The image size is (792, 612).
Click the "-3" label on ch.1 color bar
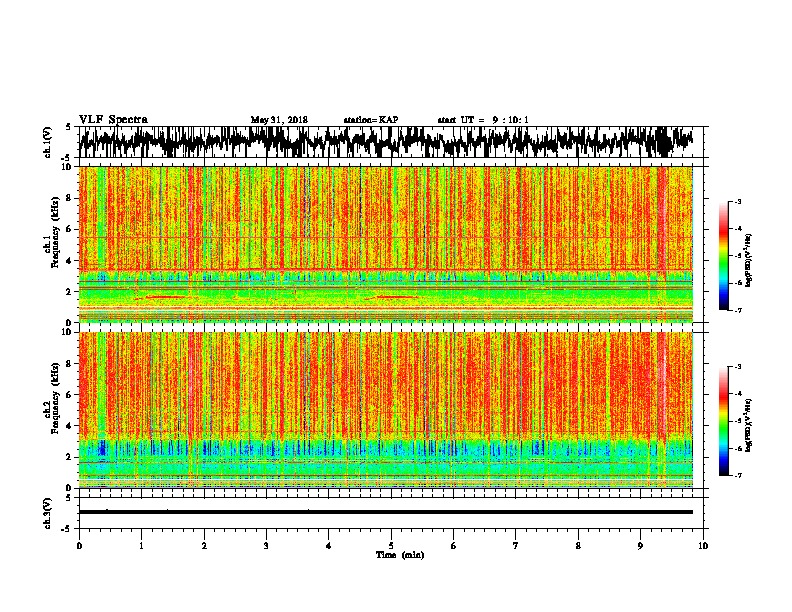(737, 202)
